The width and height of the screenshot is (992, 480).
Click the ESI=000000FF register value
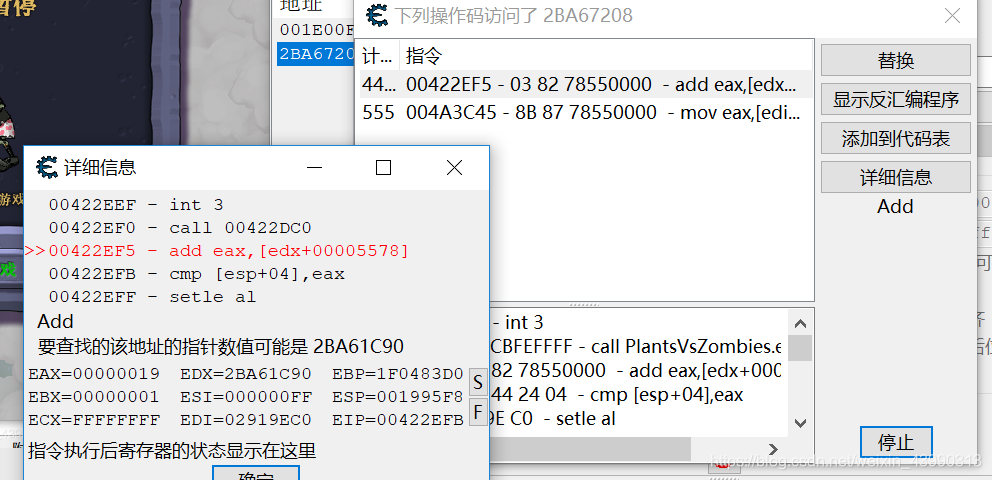(x=245, y=397)
